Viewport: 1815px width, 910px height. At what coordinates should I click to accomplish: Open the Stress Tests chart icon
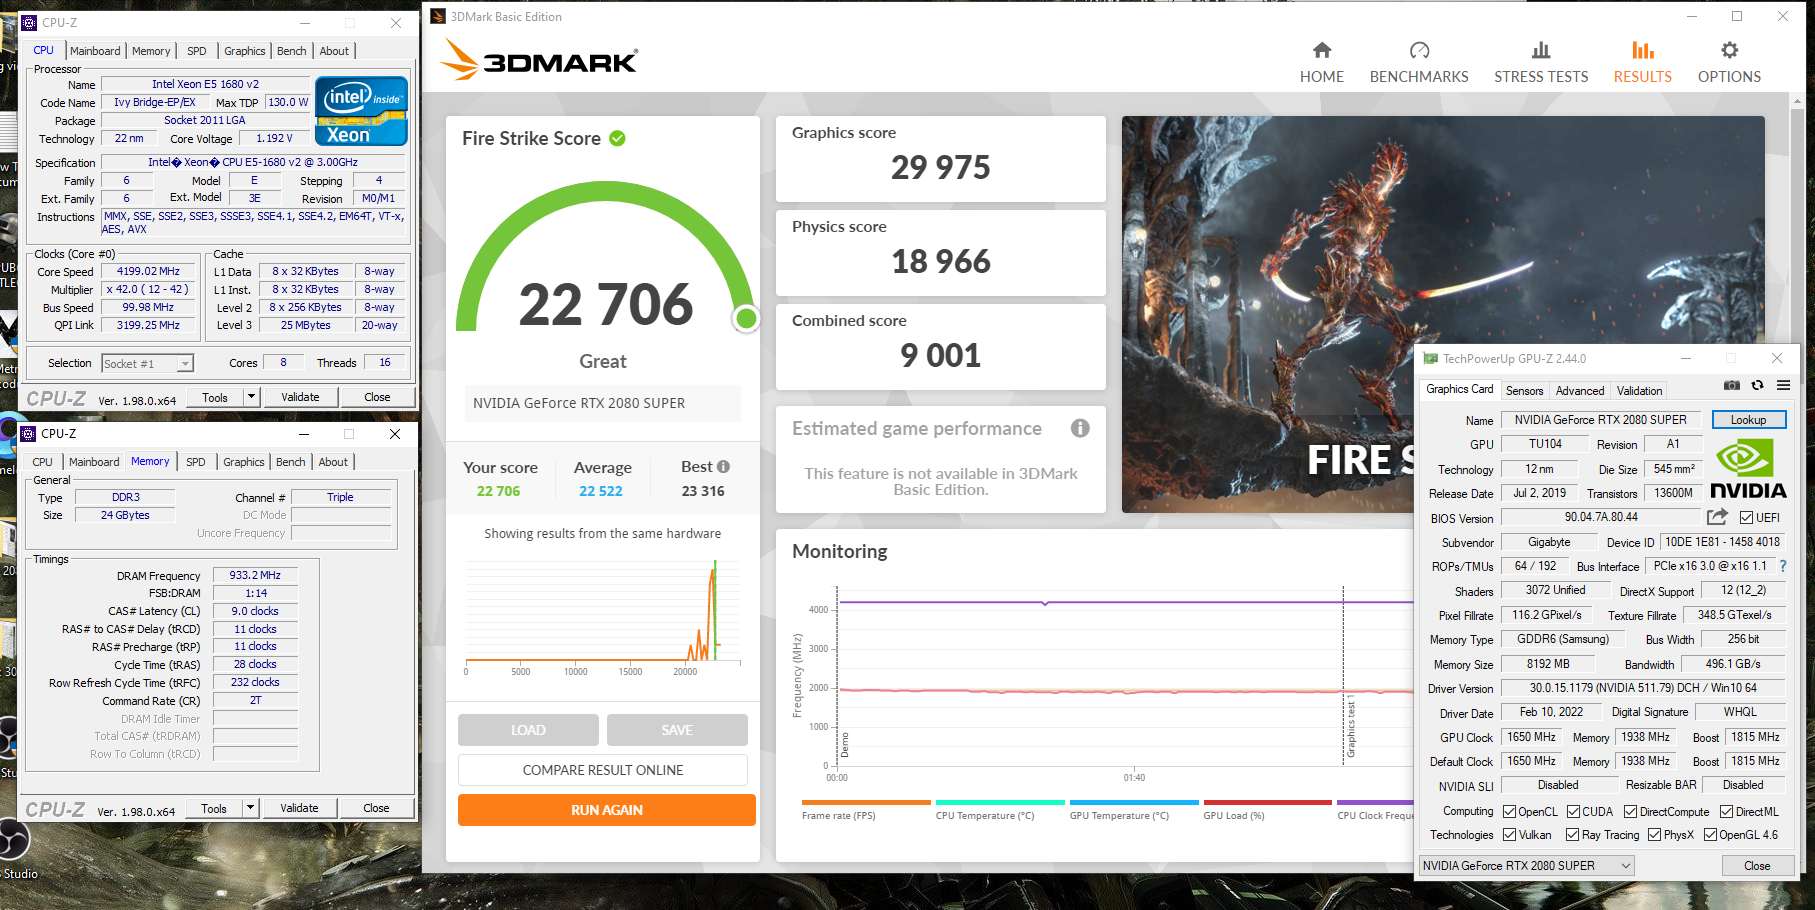coord(1540,51)
